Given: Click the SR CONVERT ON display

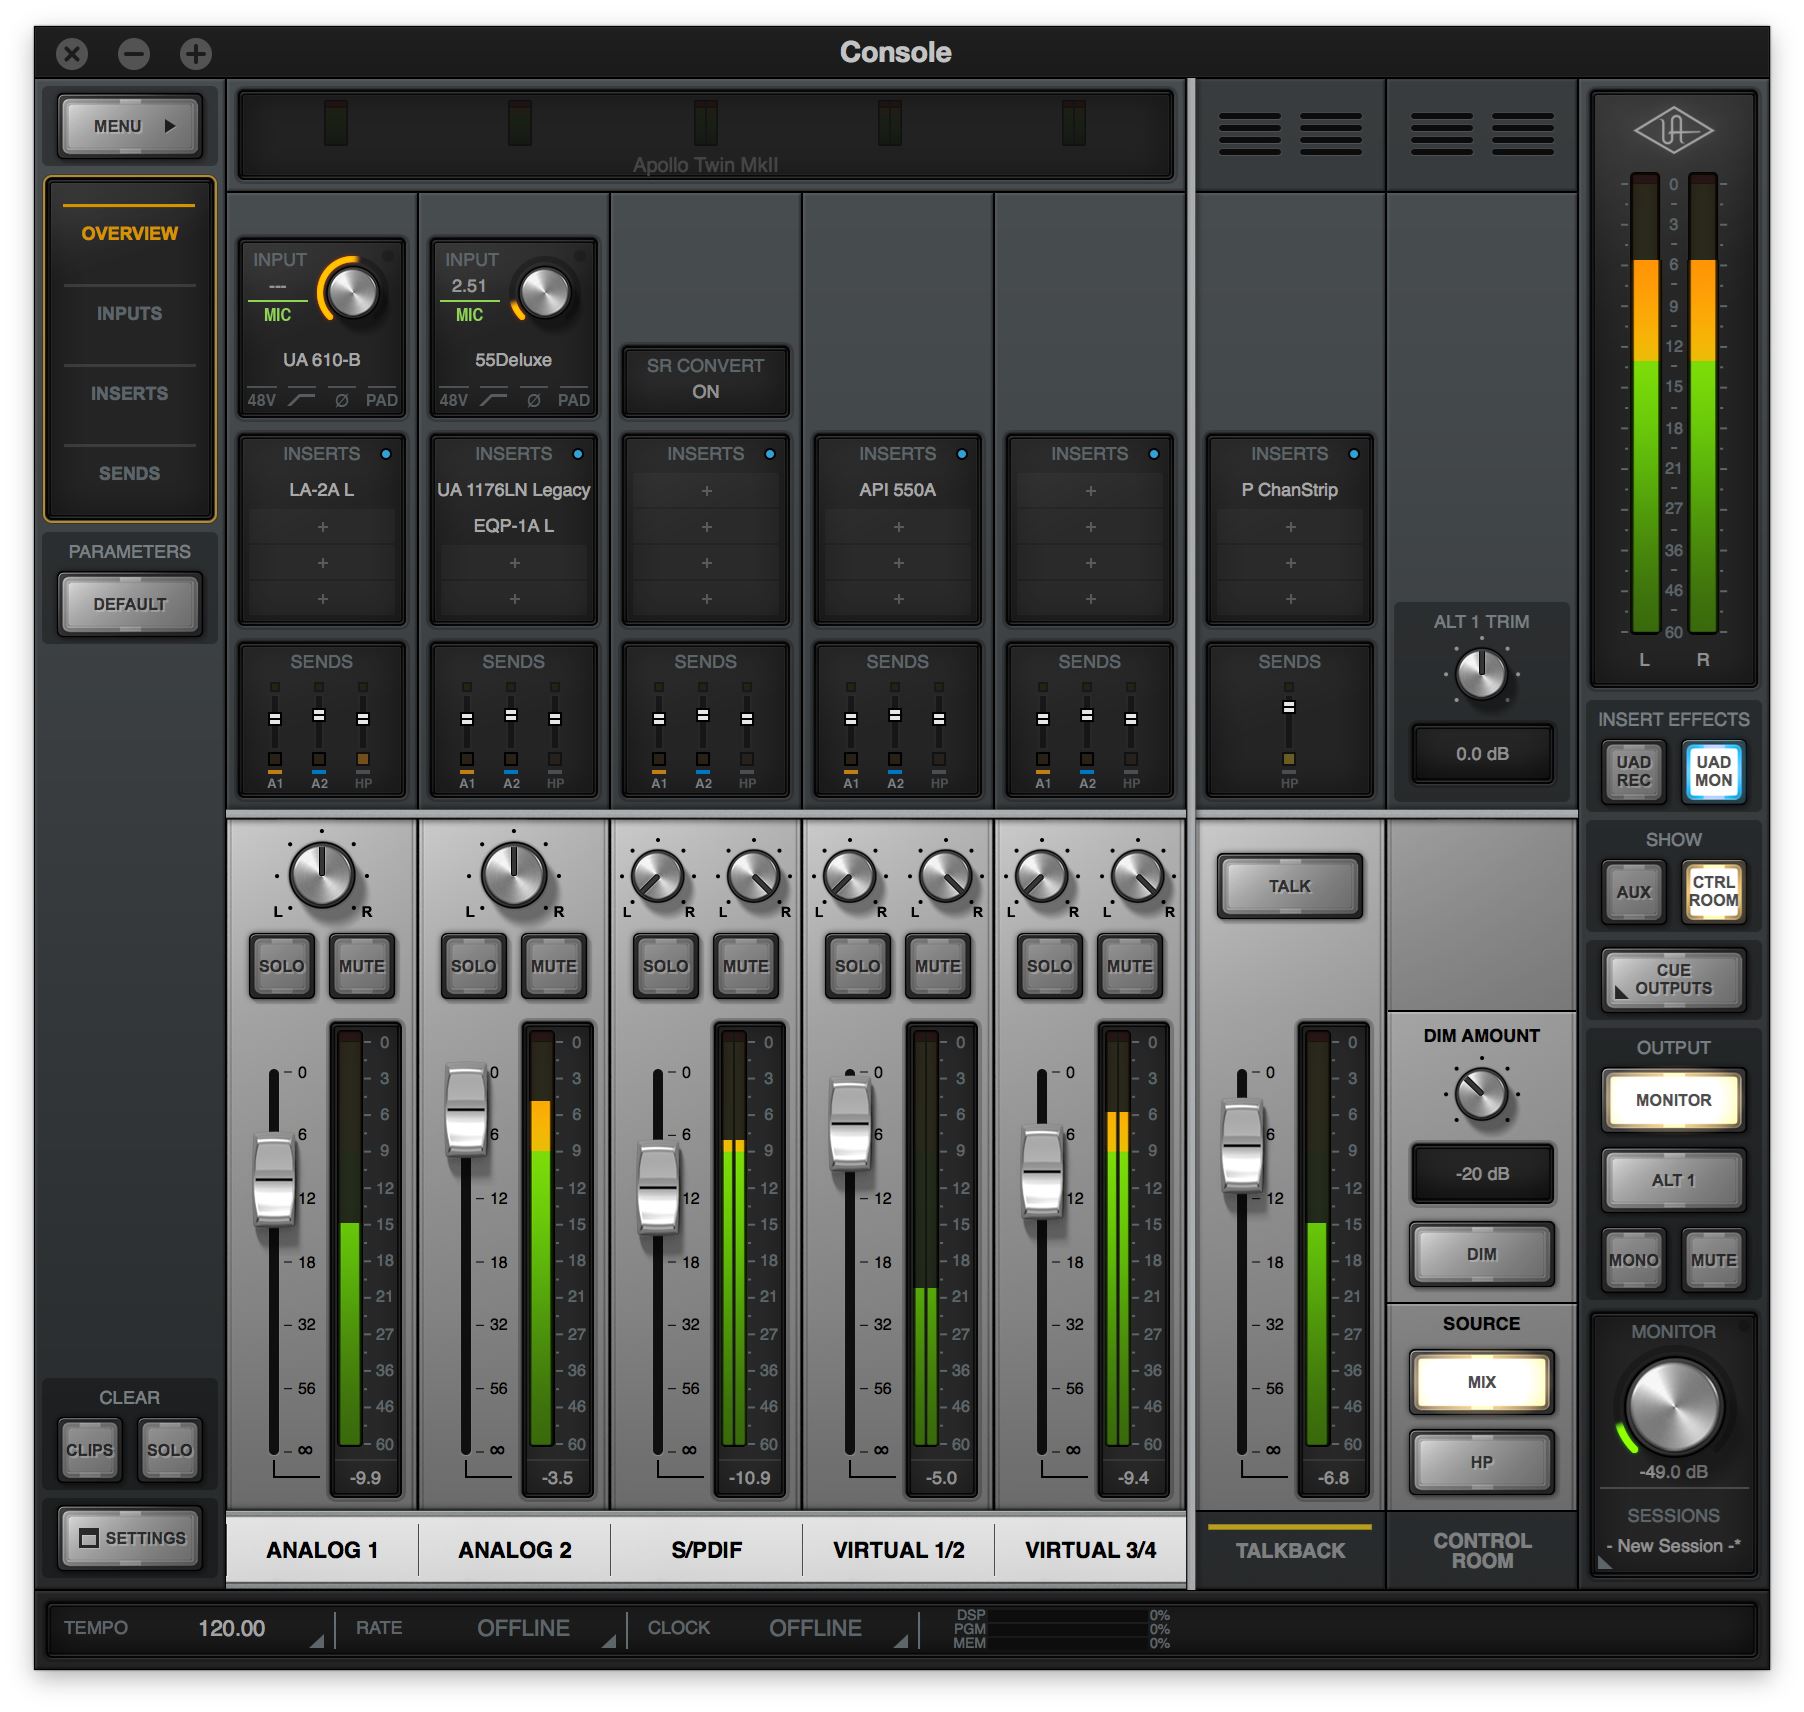Looking at the screenshot, I should coord(705,379).
